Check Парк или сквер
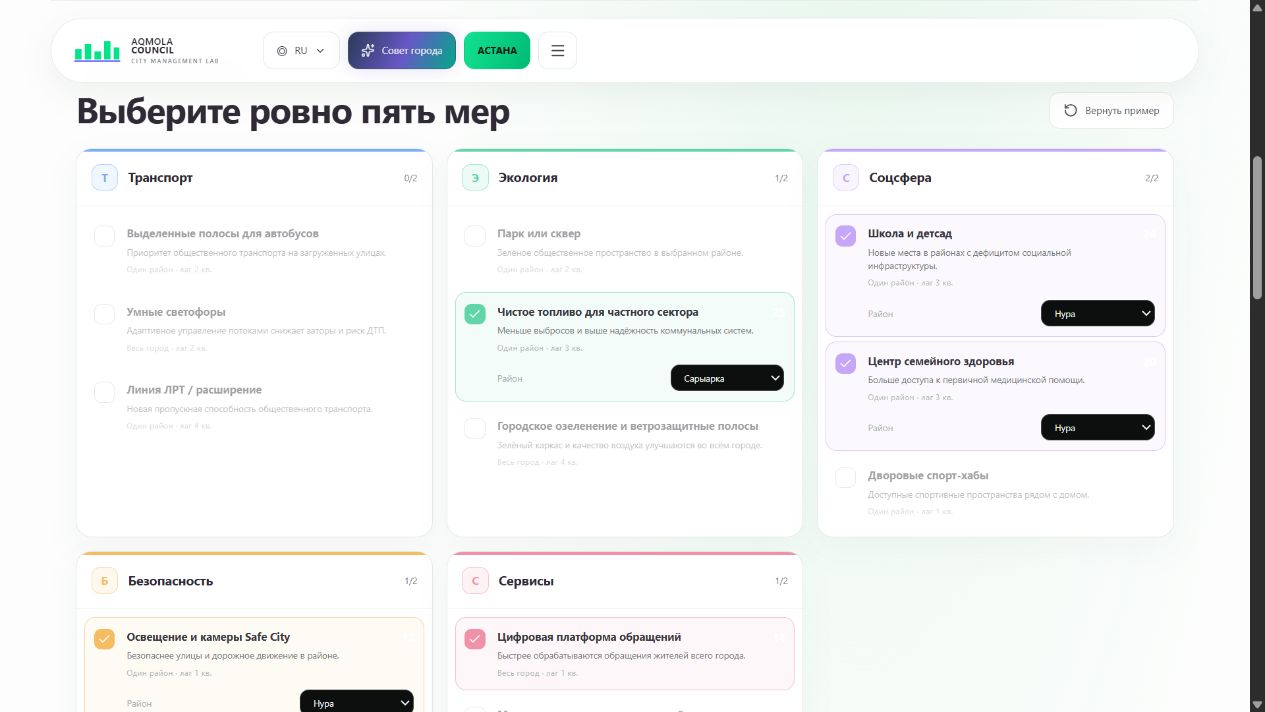The height and width of the screenshot is (712, 1265). click(475, 236)
